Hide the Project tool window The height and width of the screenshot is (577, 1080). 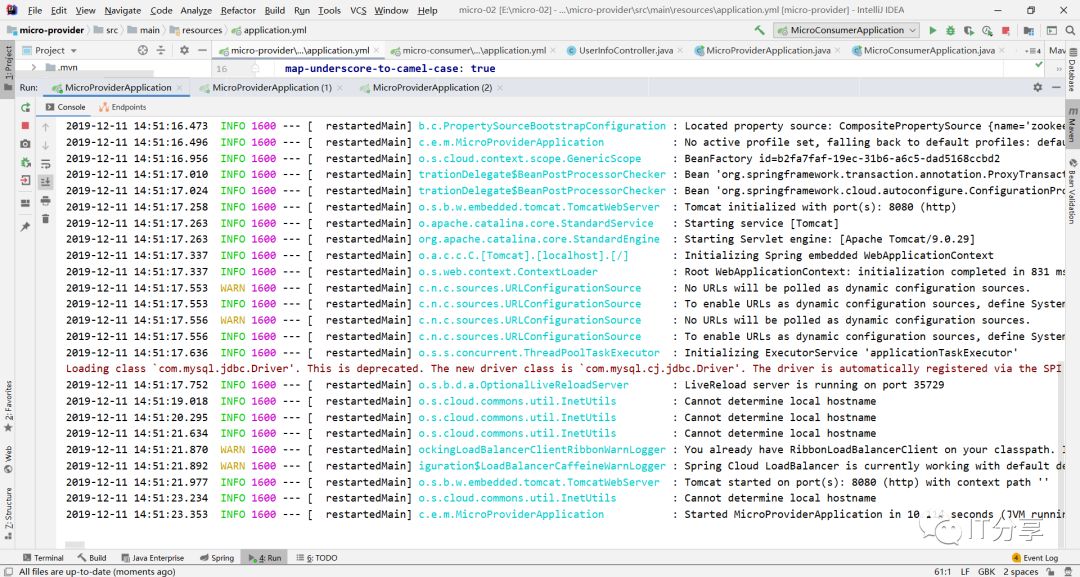pyautogui.click(x=202, y=50)
